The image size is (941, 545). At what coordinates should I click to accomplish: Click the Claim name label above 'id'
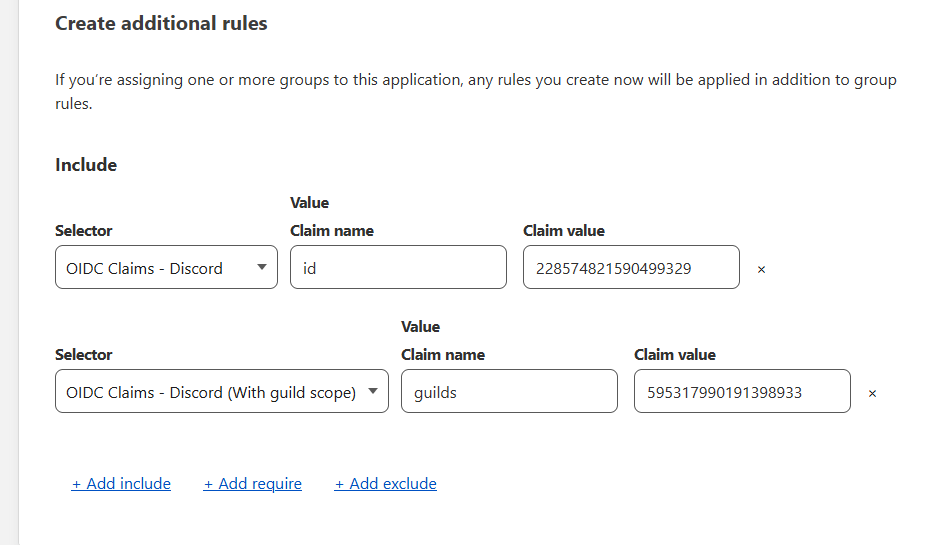tap(332, 230)
